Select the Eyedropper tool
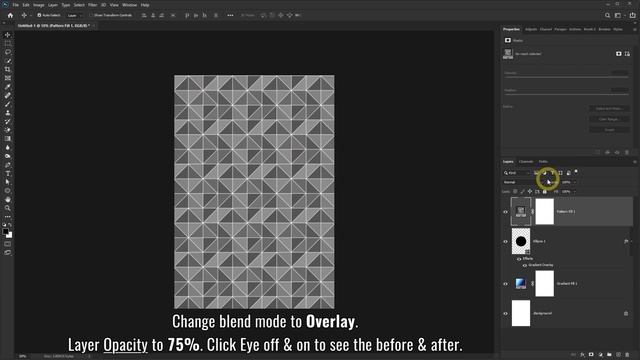The width and height of the screenshot is (640, 360). pos(7,87)
